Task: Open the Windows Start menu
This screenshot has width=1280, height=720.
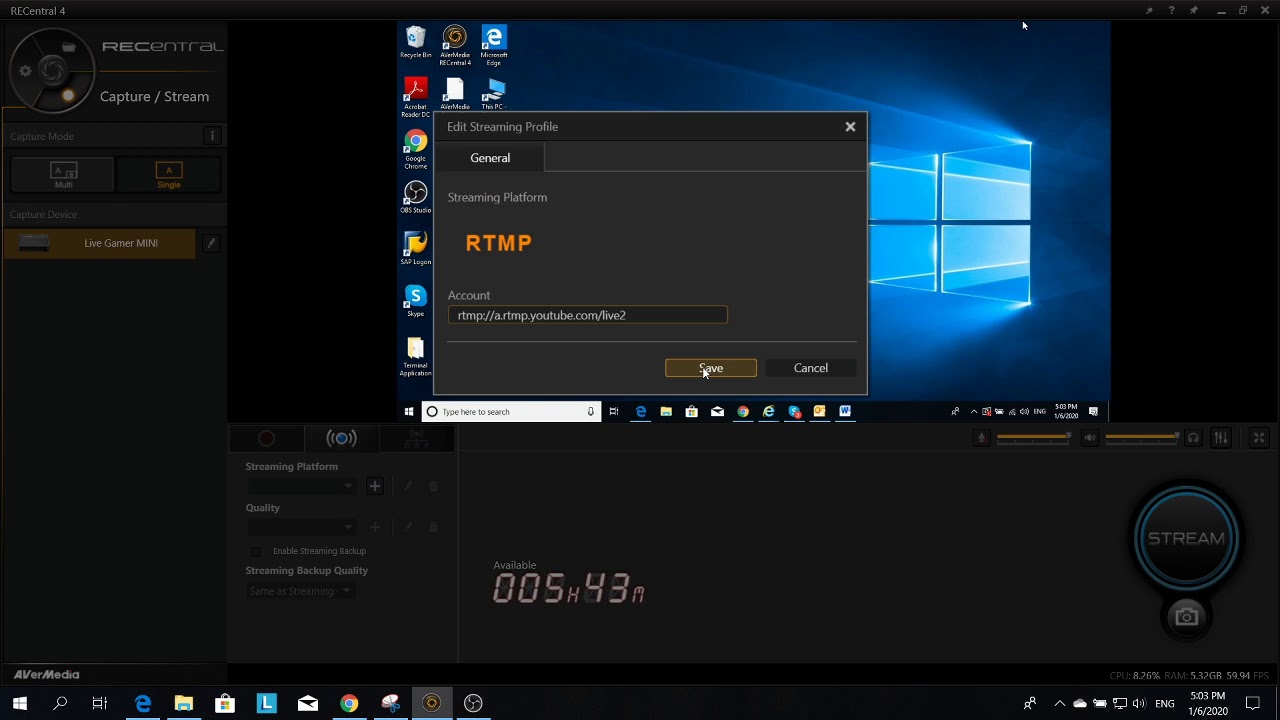Action: point(19,703)
